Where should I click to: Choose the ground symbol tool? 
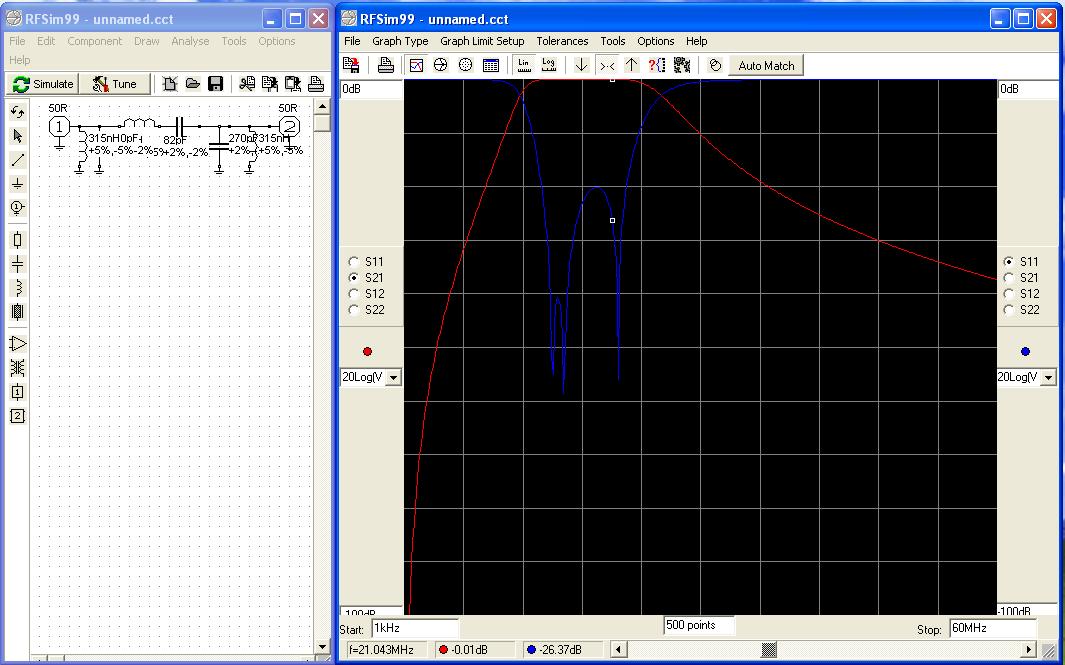point(18,183)
